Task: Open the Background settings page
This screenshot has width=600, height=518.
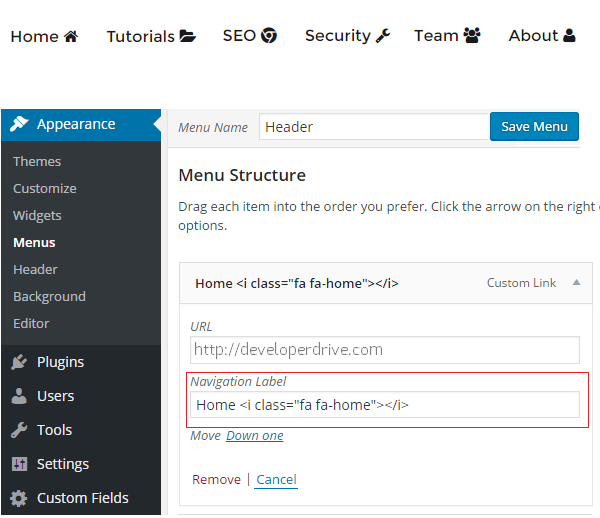Action: pos(49,296)
